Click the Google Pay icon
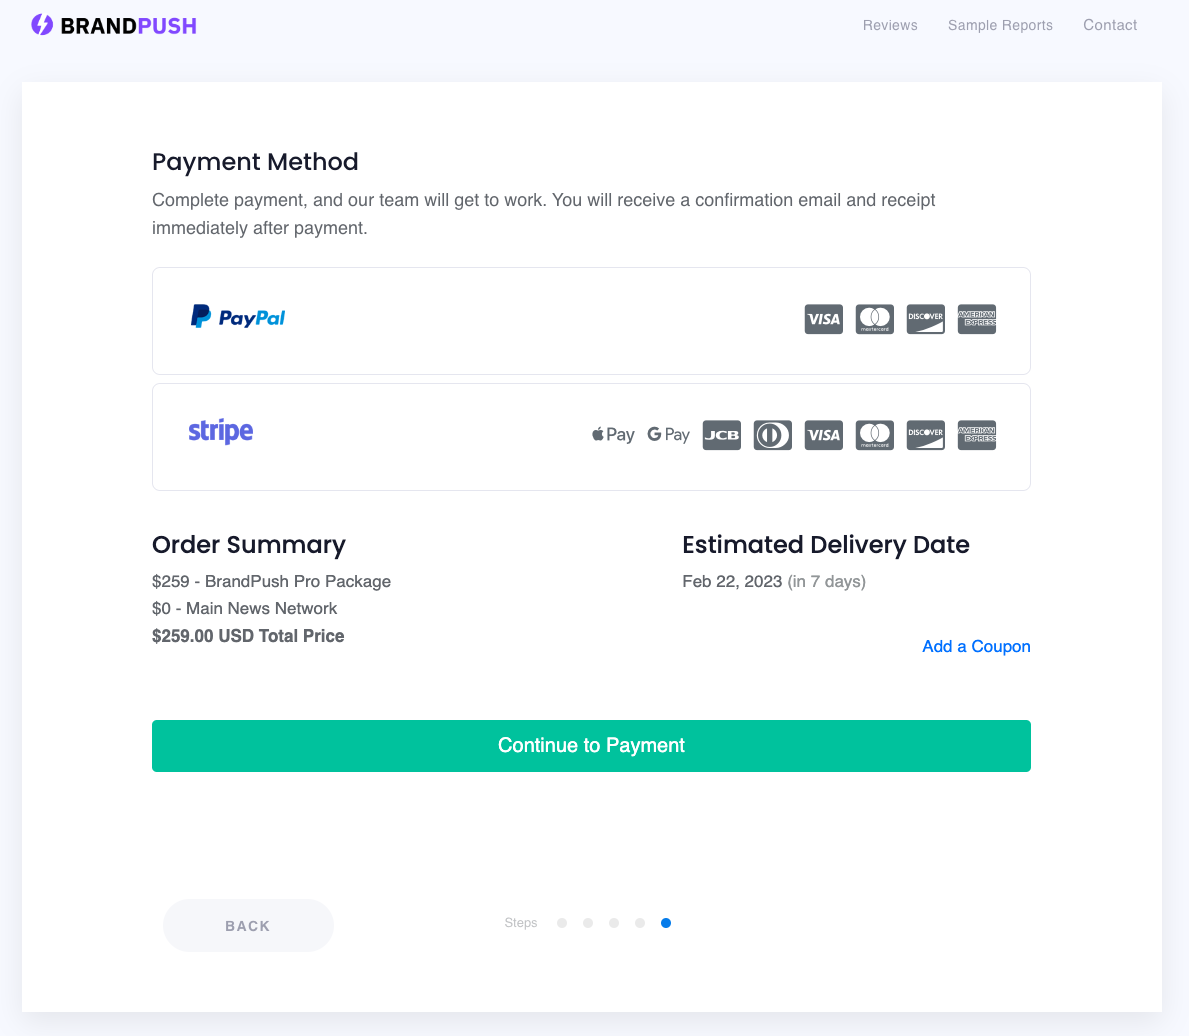1189x1036 pixels. [668, 435]
